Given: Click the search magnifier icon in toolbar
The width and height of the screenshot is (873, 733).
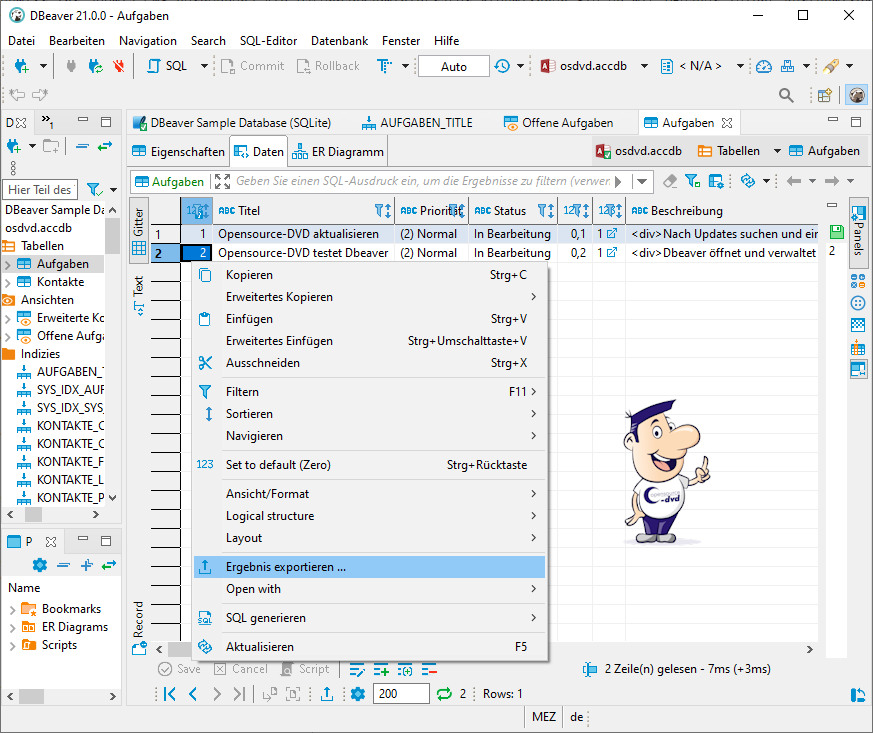Looking at the screenshot, I should (786, 95).
